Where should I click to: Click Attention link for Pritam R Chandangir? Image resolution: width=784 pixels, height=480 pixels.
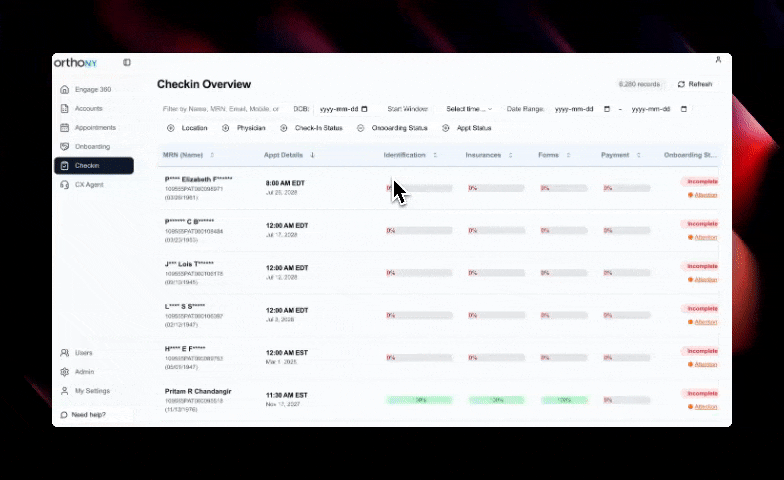click(706, 407)
